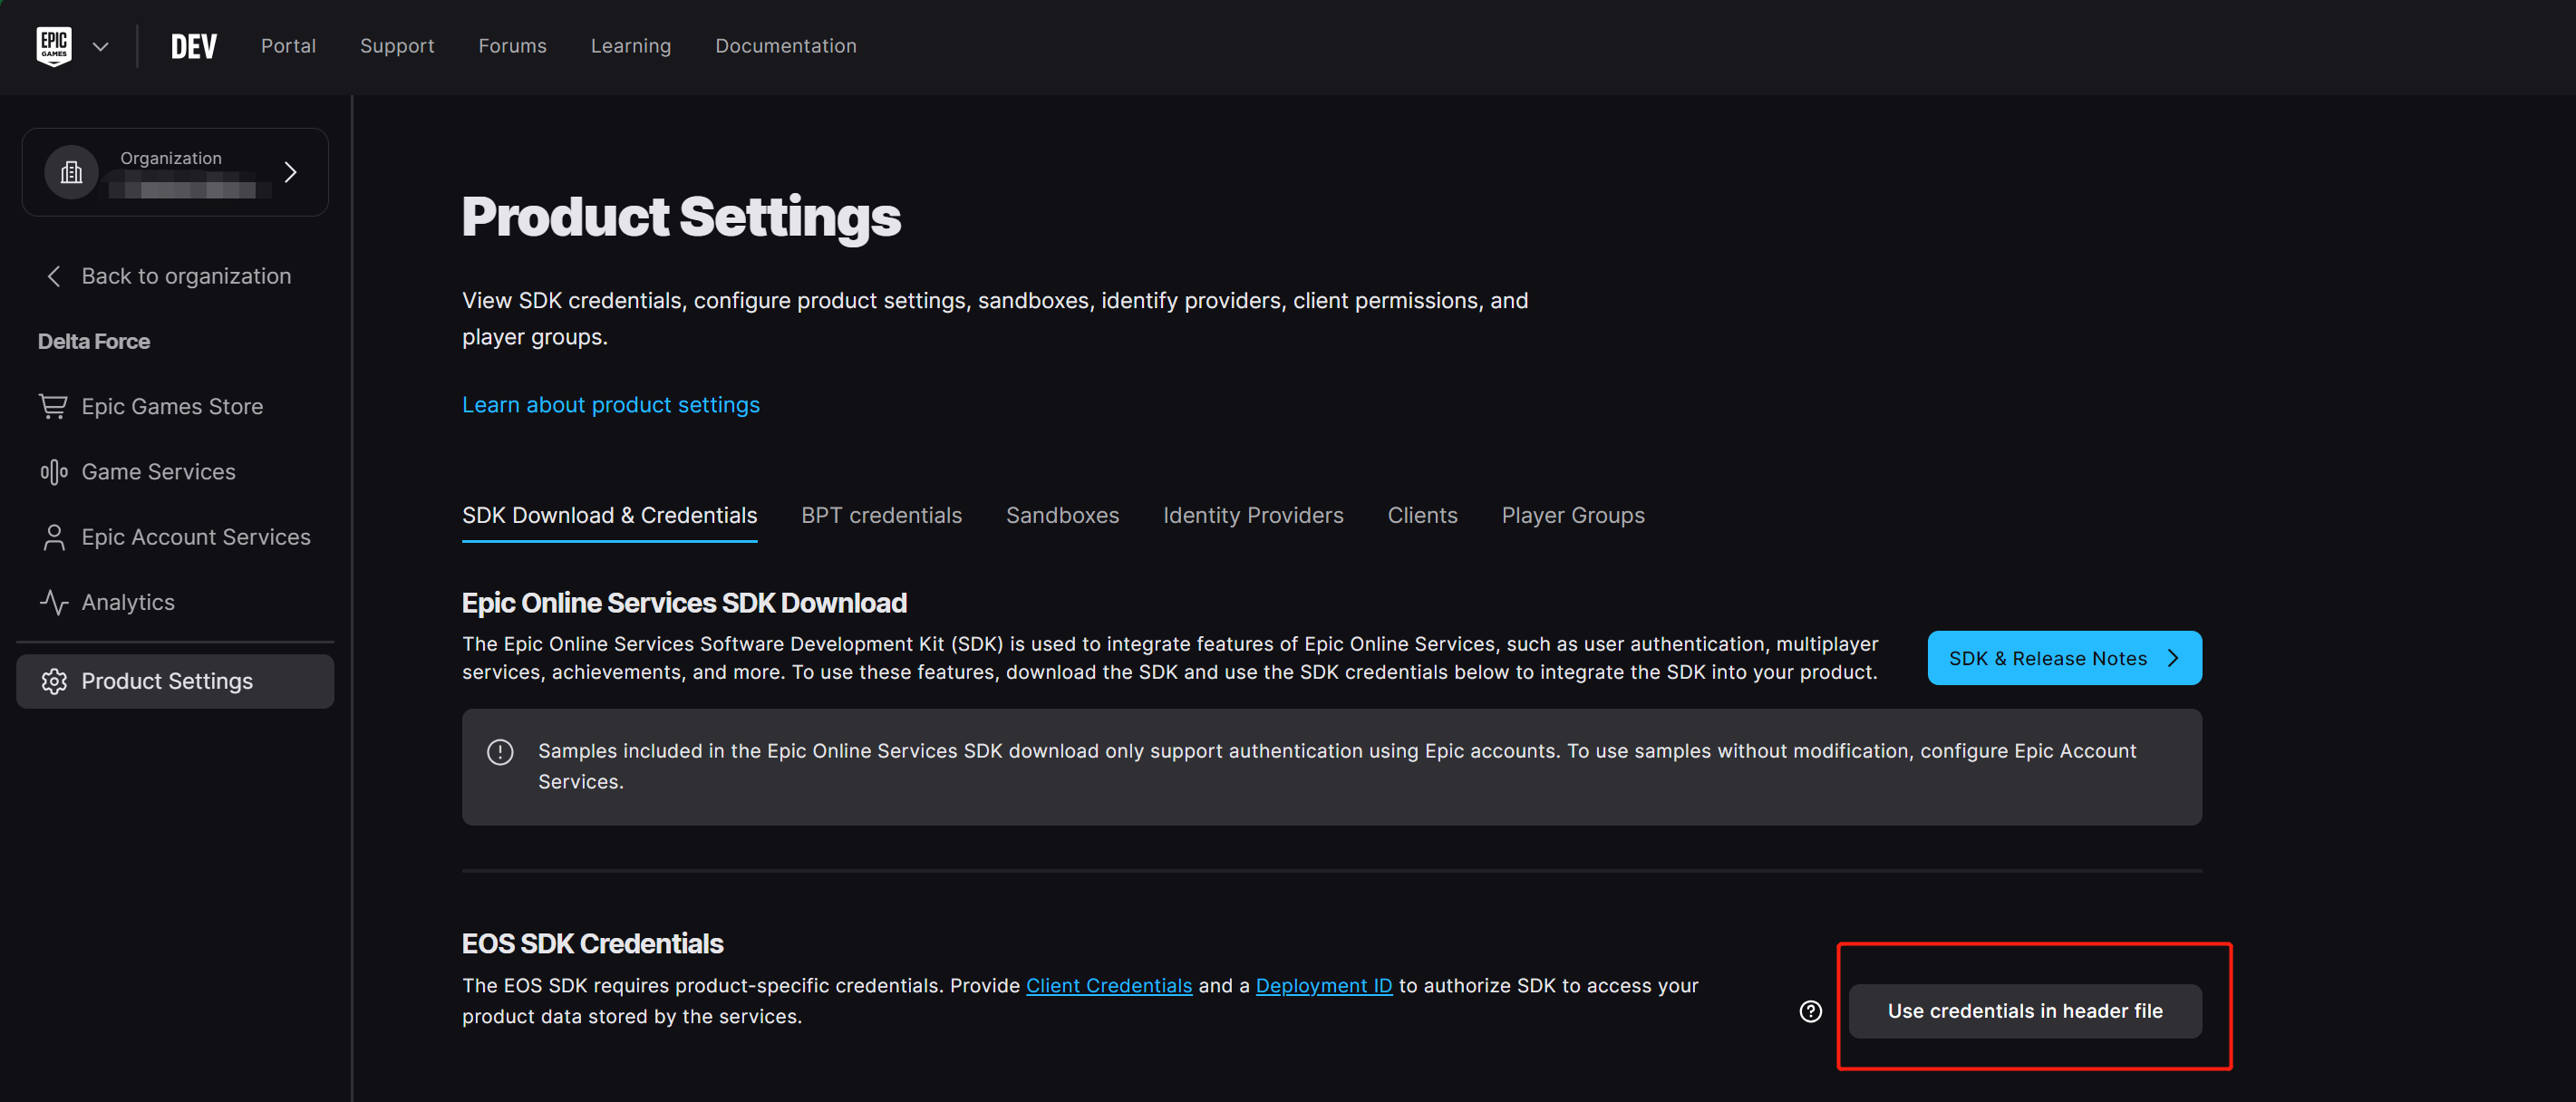
Task: Go back using the left chevron icon
Action: [54, 276]
